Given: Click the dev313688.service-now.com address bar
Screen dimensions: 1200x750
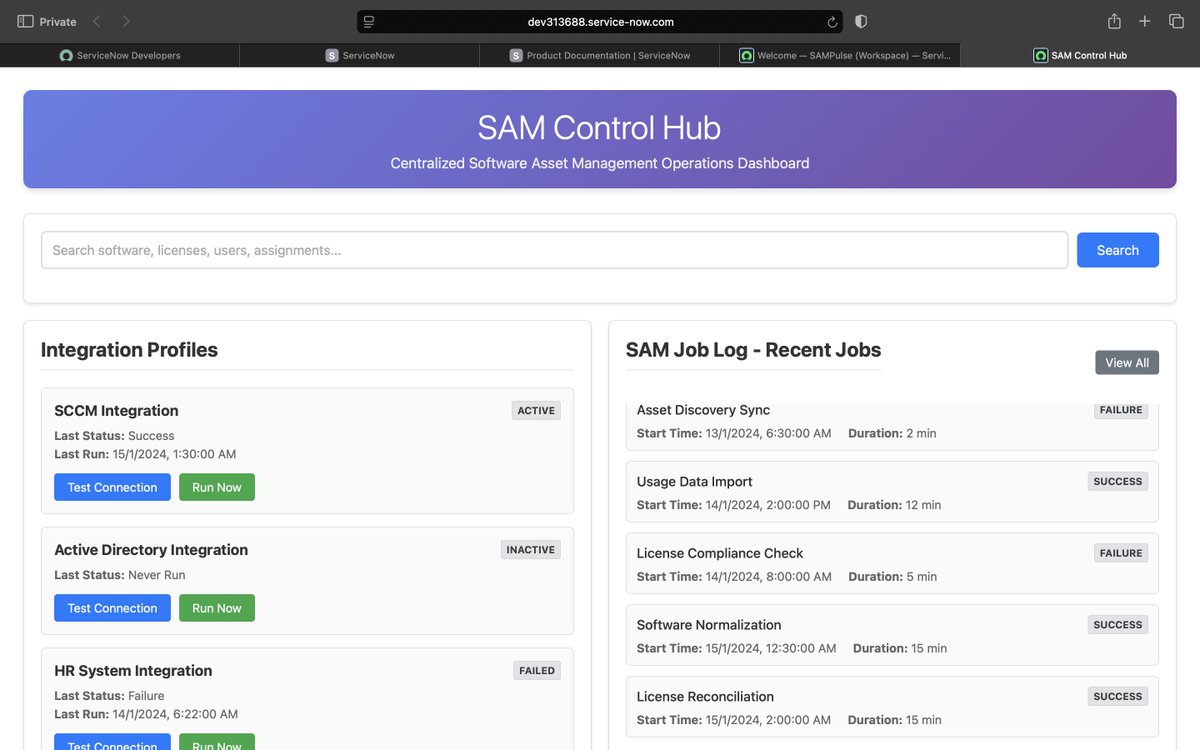Looking at the screenshot, I should [600, 21].
